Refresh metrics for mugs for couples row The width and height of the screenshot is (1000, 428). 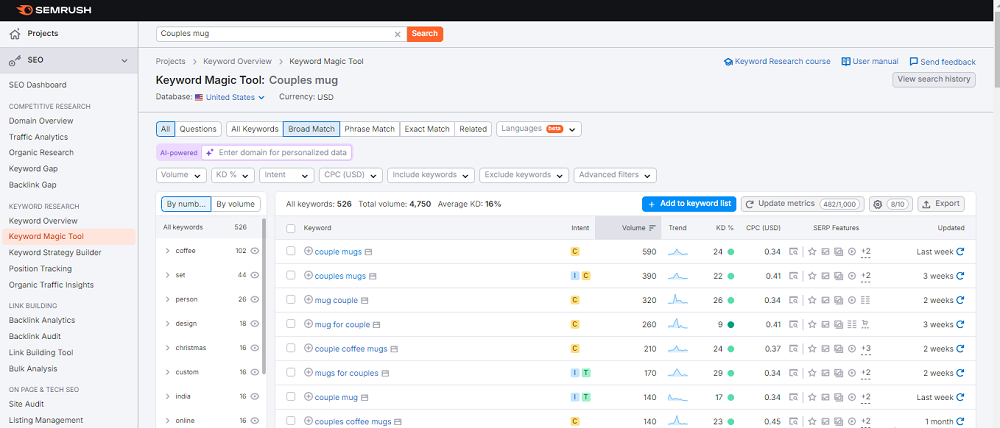click(960, 373)
